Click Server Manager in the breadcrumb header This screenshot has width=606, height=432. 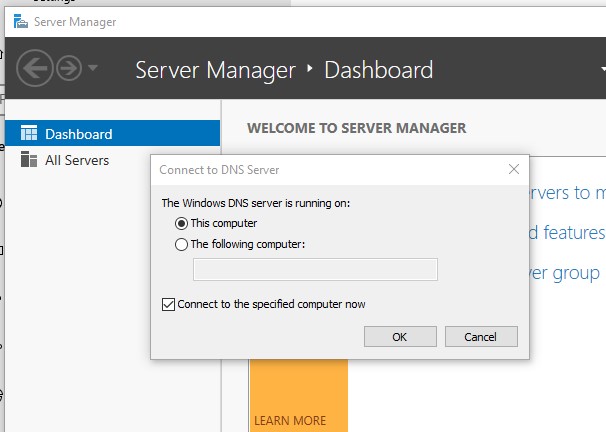click(x=216, y=70)
